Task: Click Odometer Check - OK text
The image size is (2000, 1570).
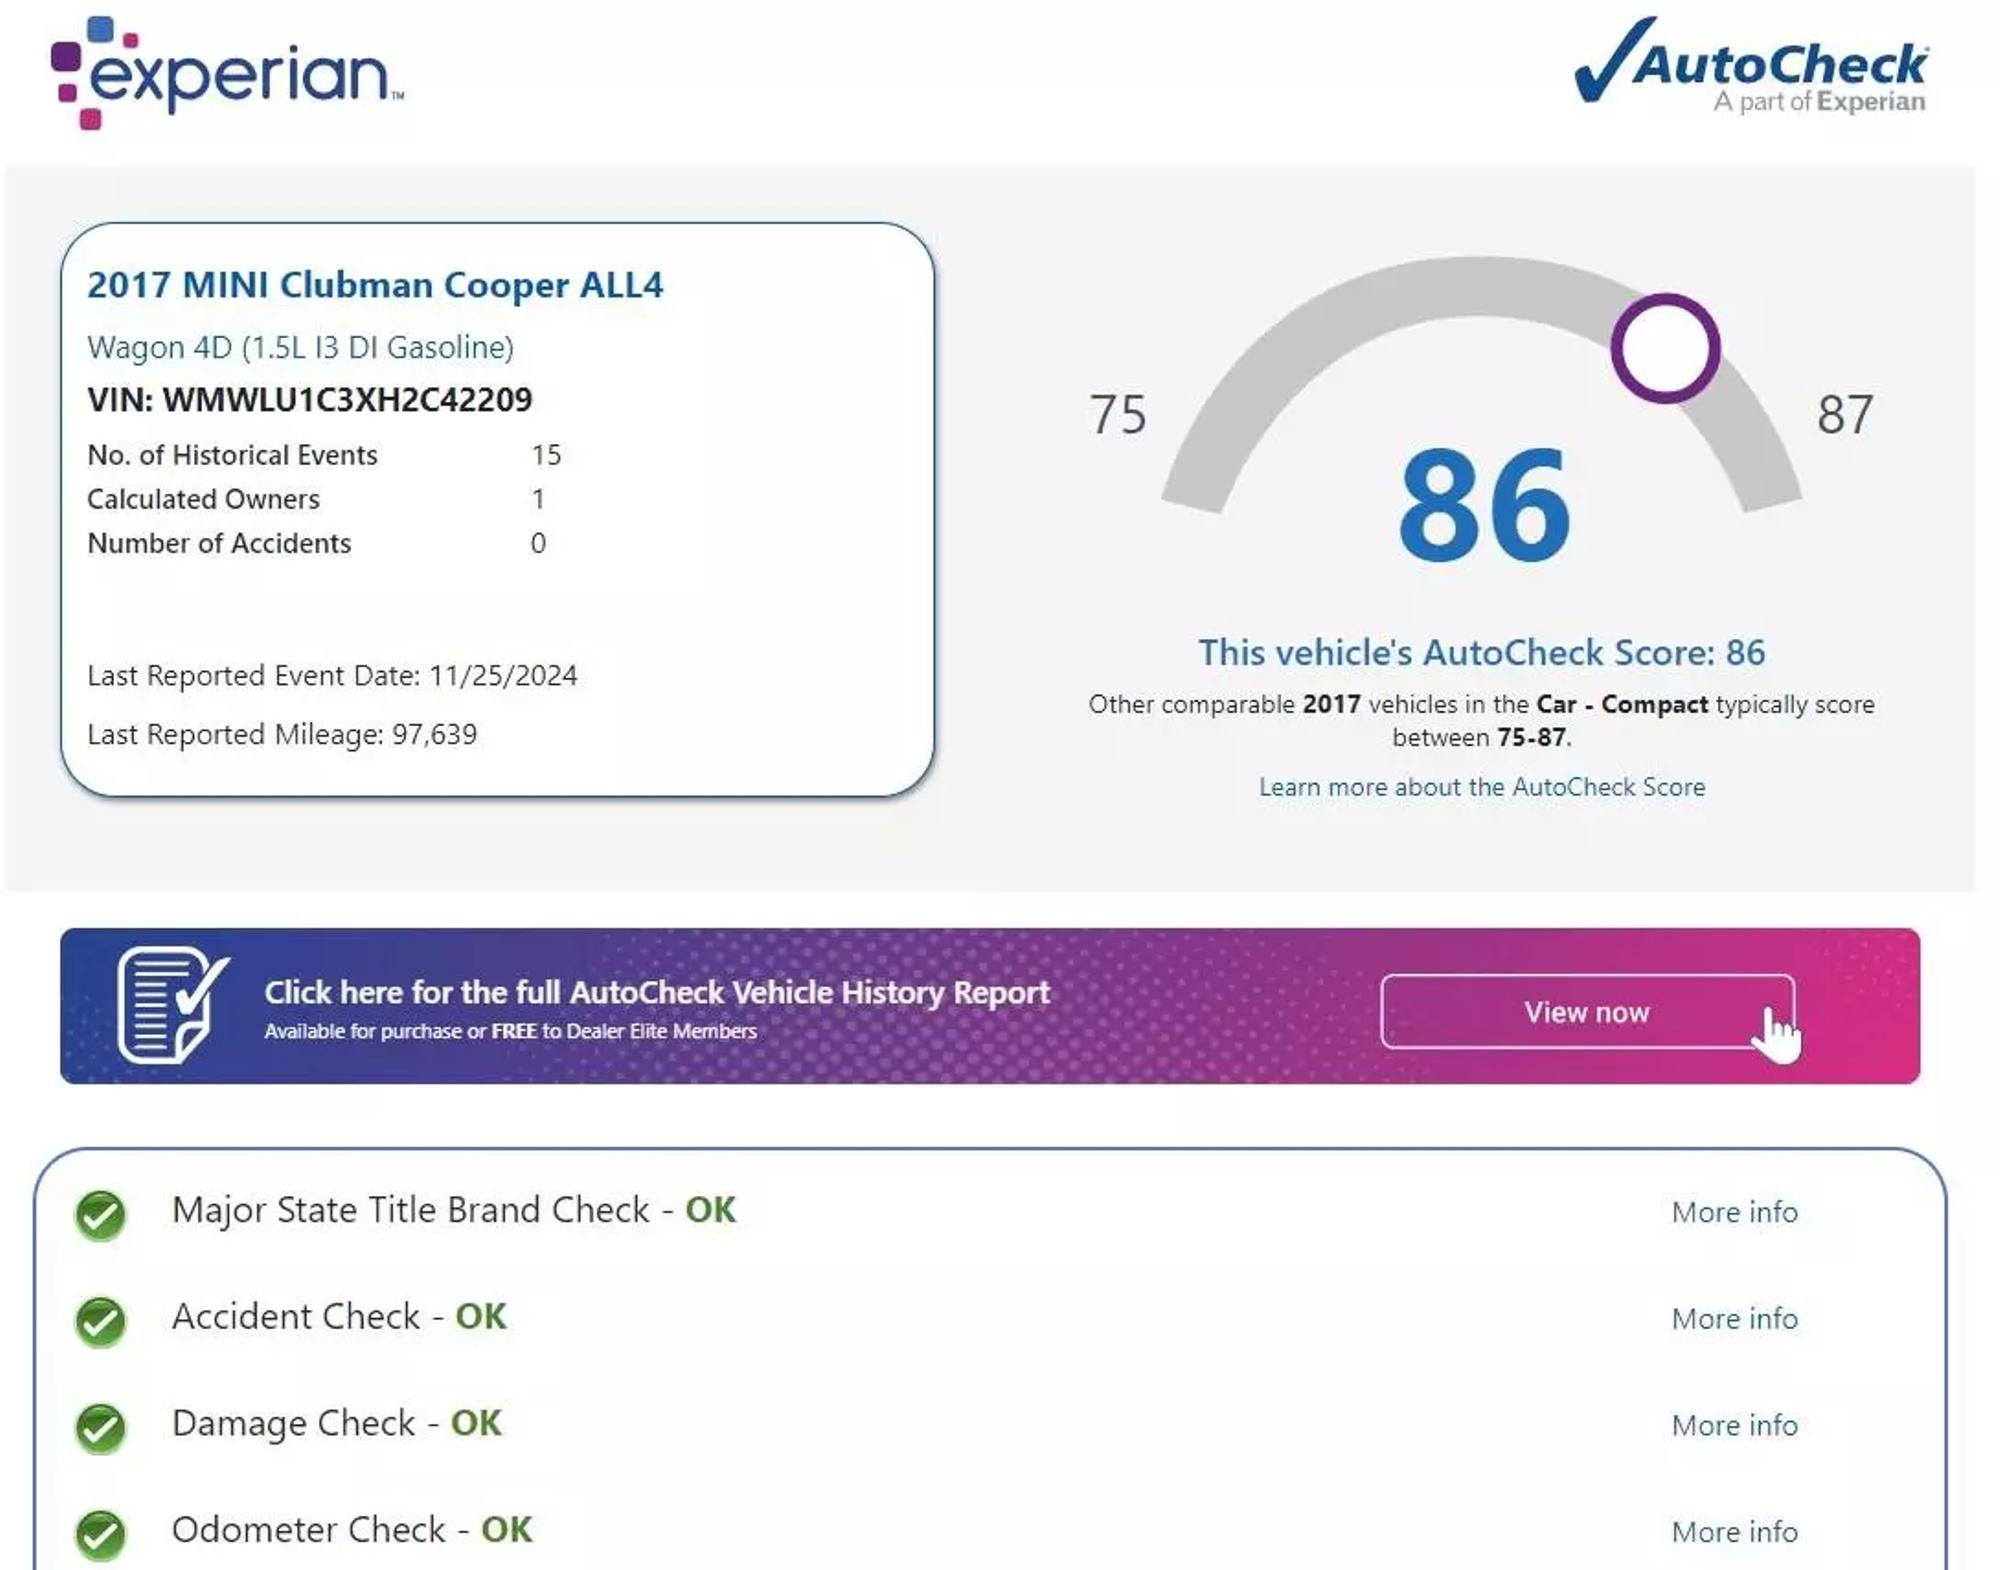Action: (352, 1530)
